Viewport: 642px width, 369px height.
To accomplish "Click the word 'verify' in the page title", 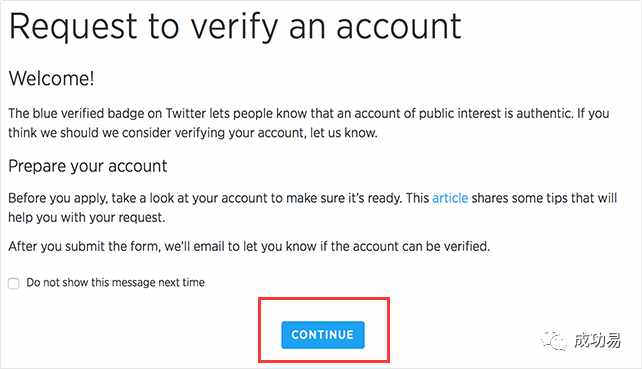I will [x=235, y=28].
